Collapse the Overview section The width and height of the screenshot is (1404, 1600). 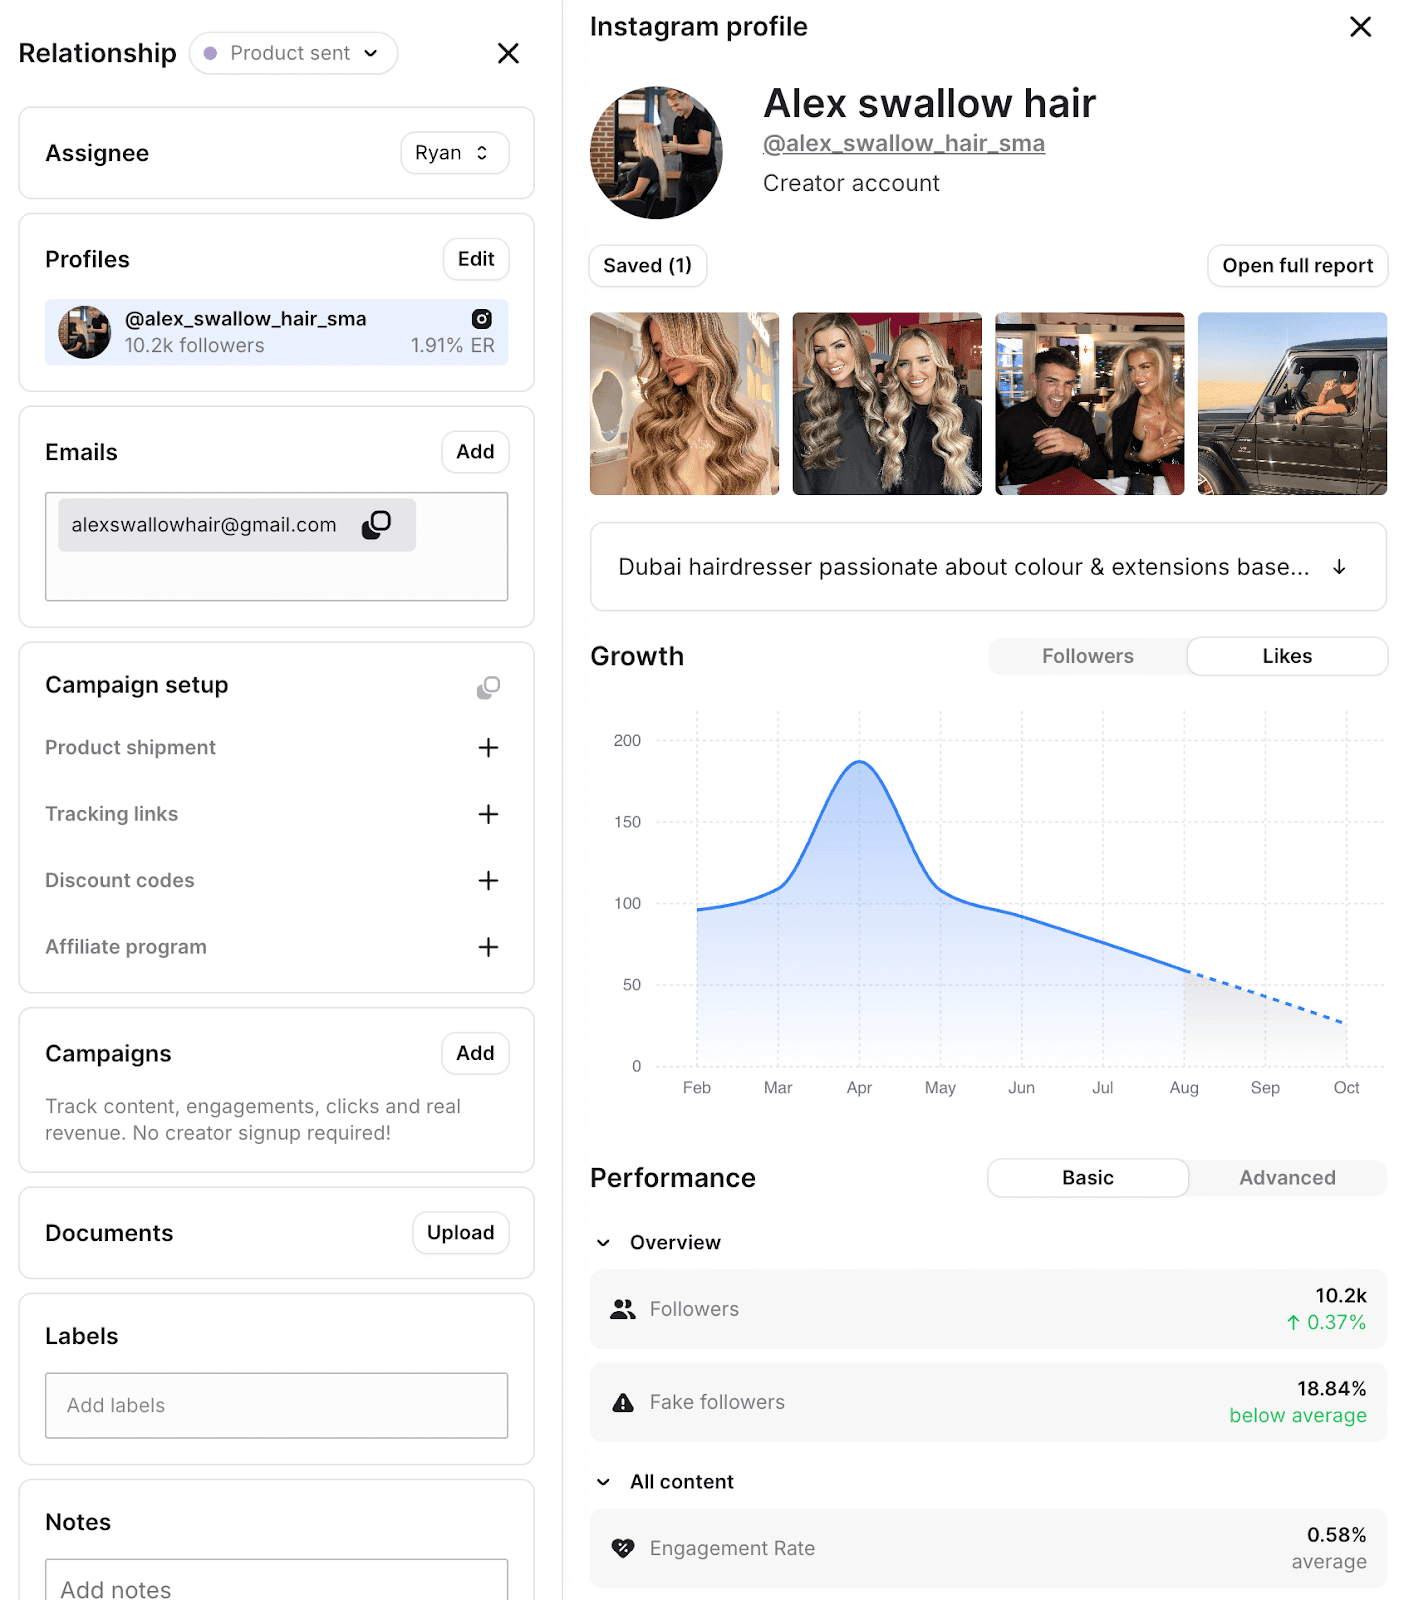603,1243
